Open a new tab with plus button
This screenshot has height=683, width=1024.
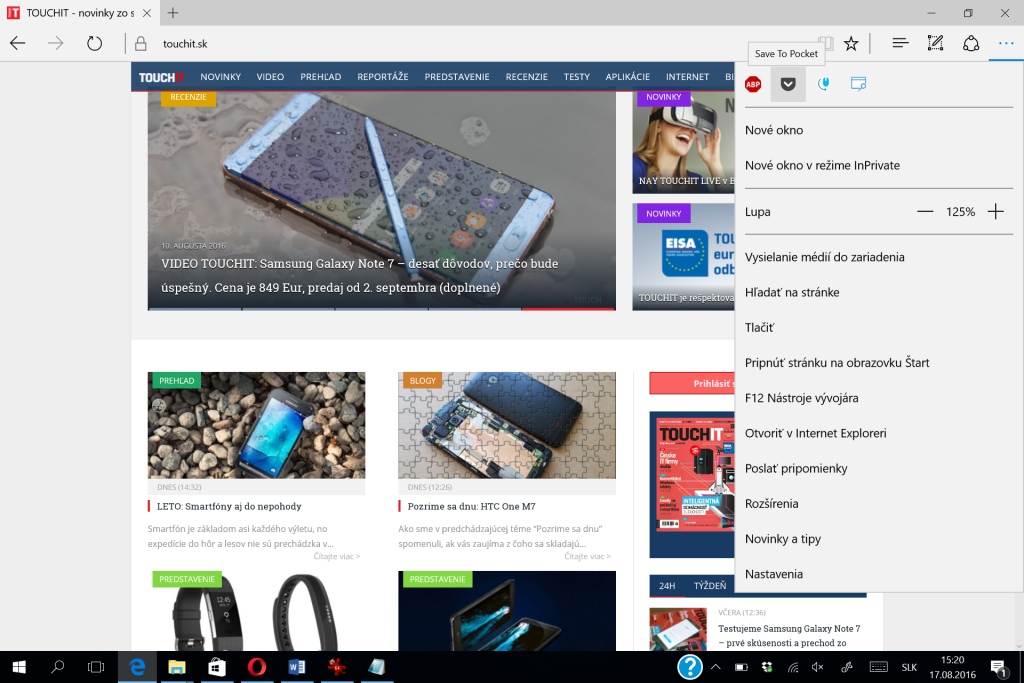tap(172, 12)
